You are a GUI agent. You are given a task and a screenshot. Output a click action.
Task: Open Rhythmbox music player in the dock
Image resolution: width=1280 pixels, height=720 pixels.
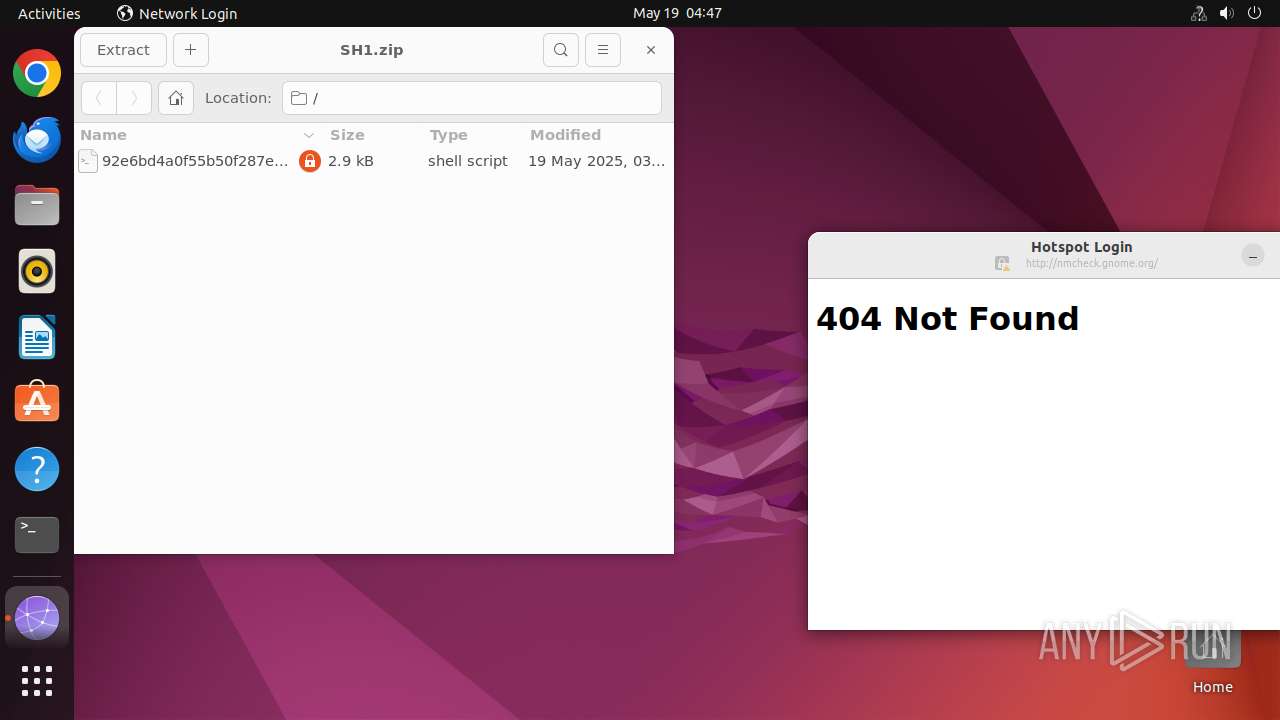[37, 271]
